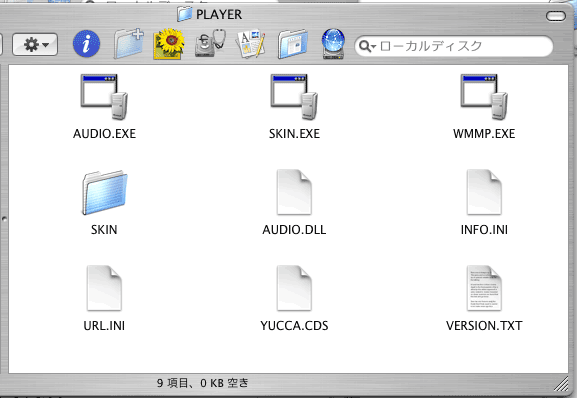
Task: Create a new folder with the folder-plus icon
Action: [x=128, y=44]
